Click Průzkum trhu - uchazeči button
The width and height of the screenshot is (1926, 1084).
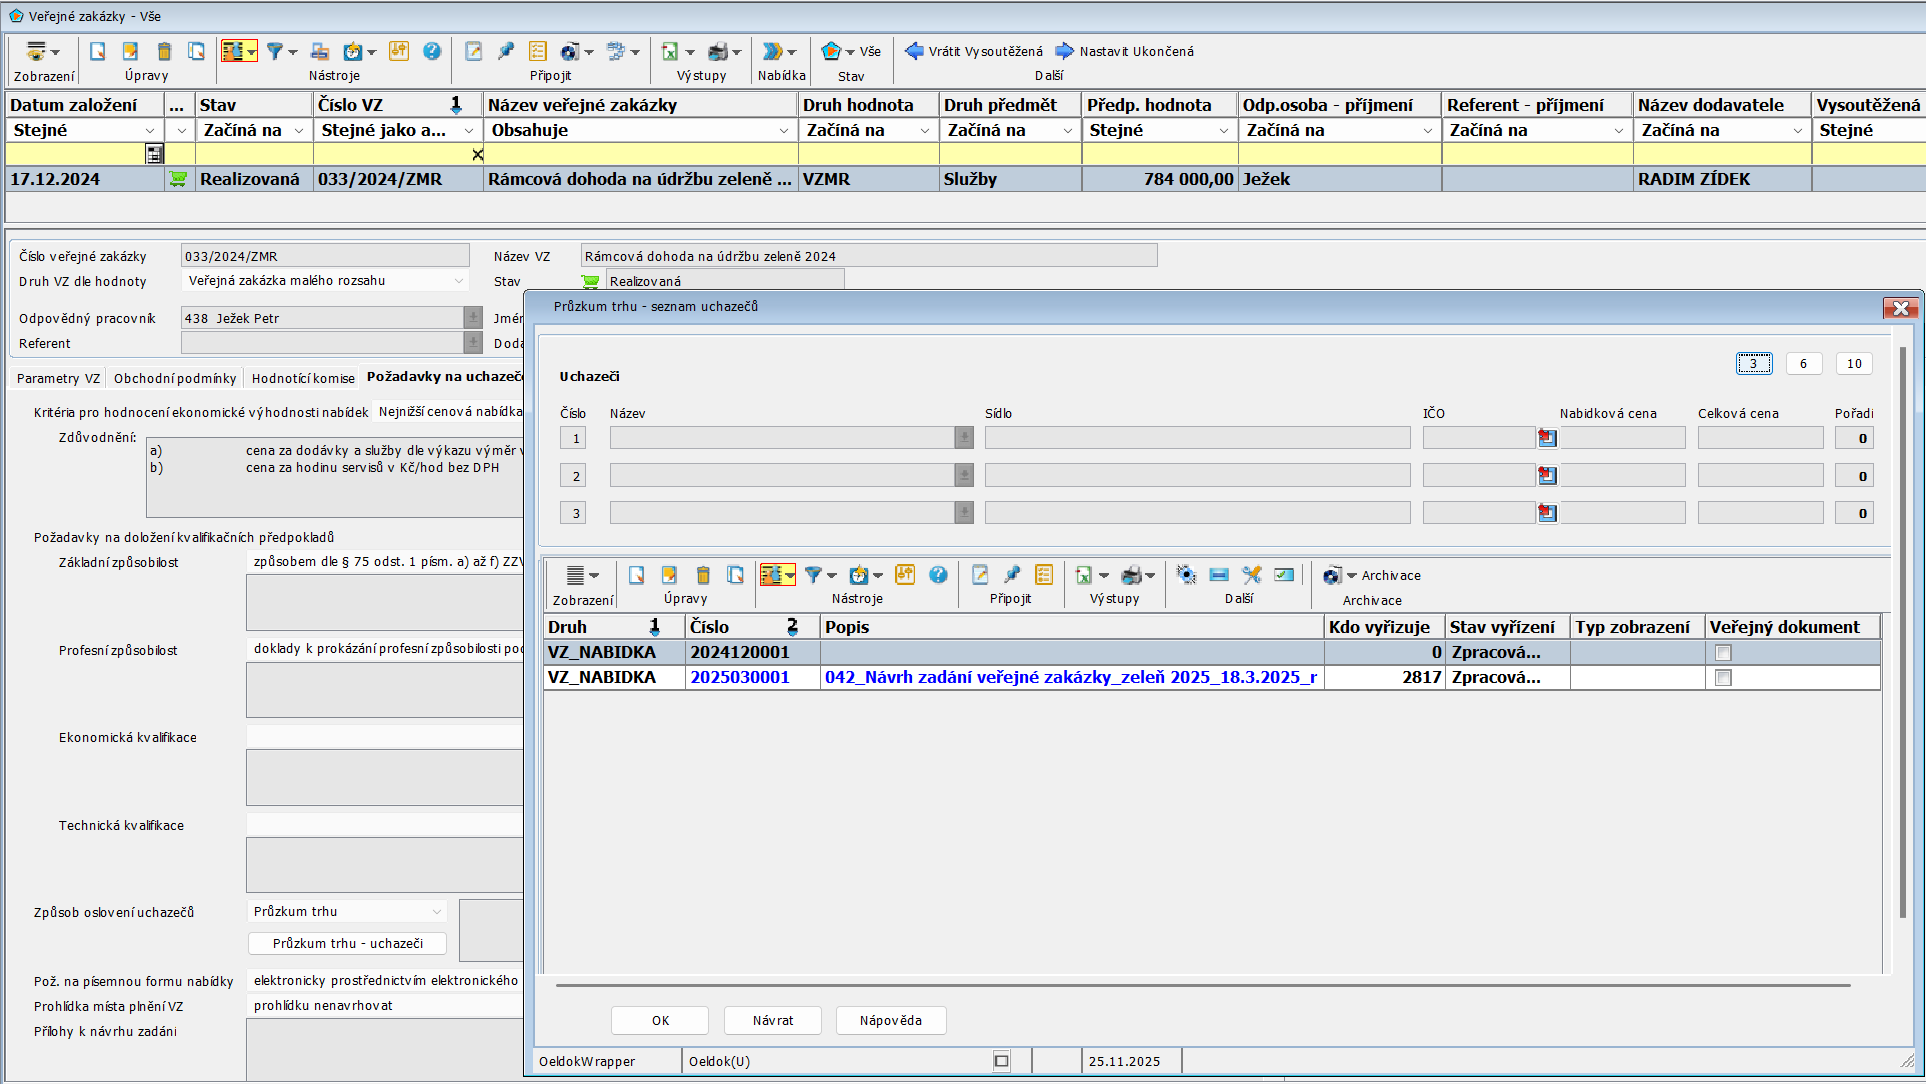(x=347, y=944)
